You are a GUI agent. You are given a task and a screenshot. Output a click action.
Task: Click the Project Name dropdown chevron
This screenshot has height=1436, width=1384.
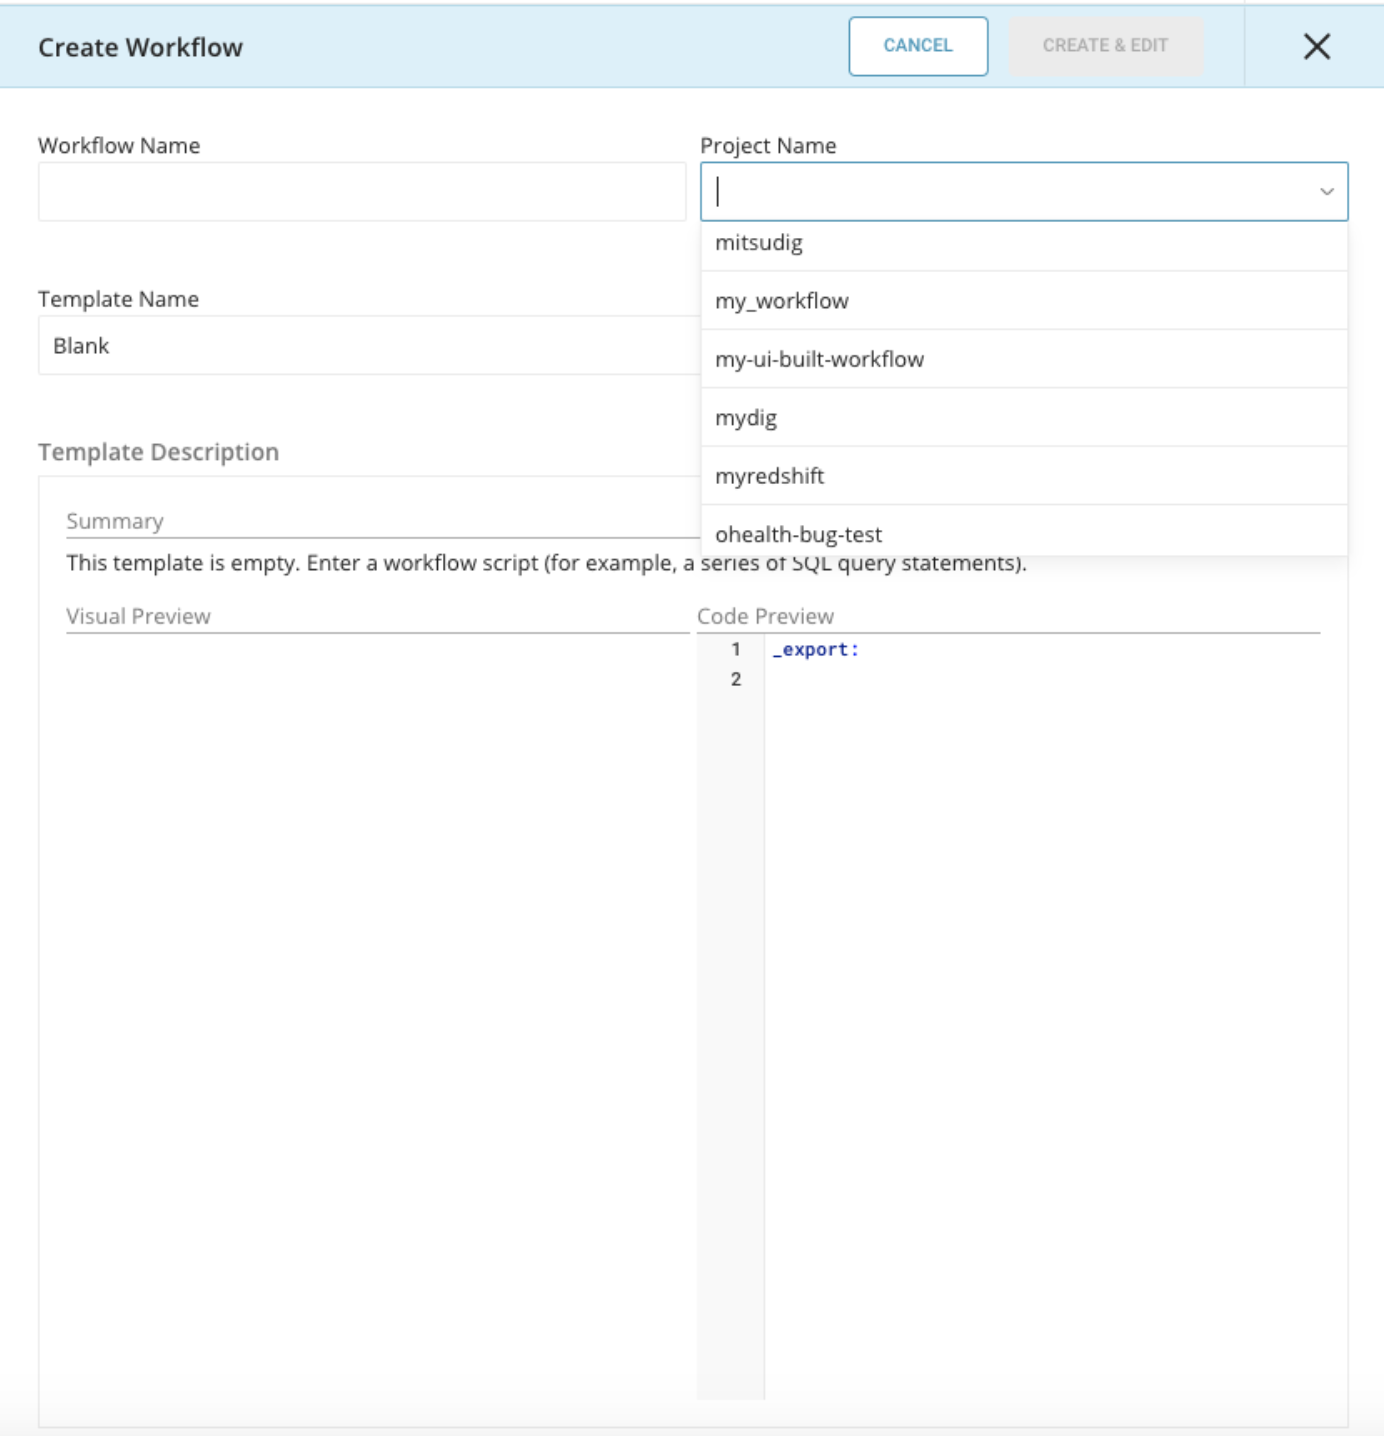pos(1326,191)
